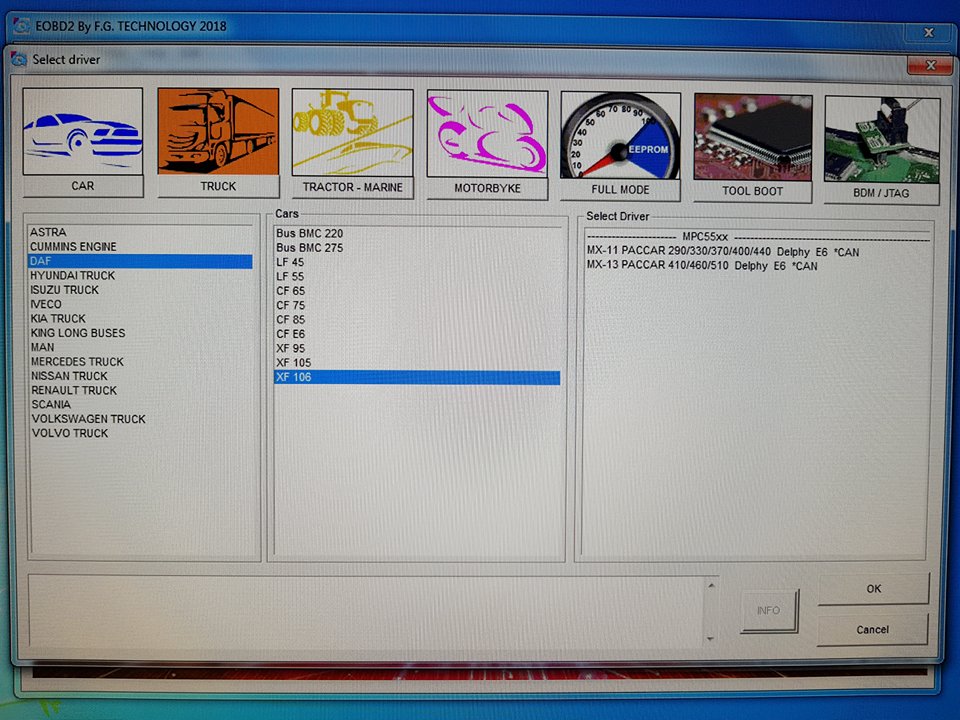Click the INFO button
The height and width of the screenshot is (720, 960).
click(x=768, y=610)
